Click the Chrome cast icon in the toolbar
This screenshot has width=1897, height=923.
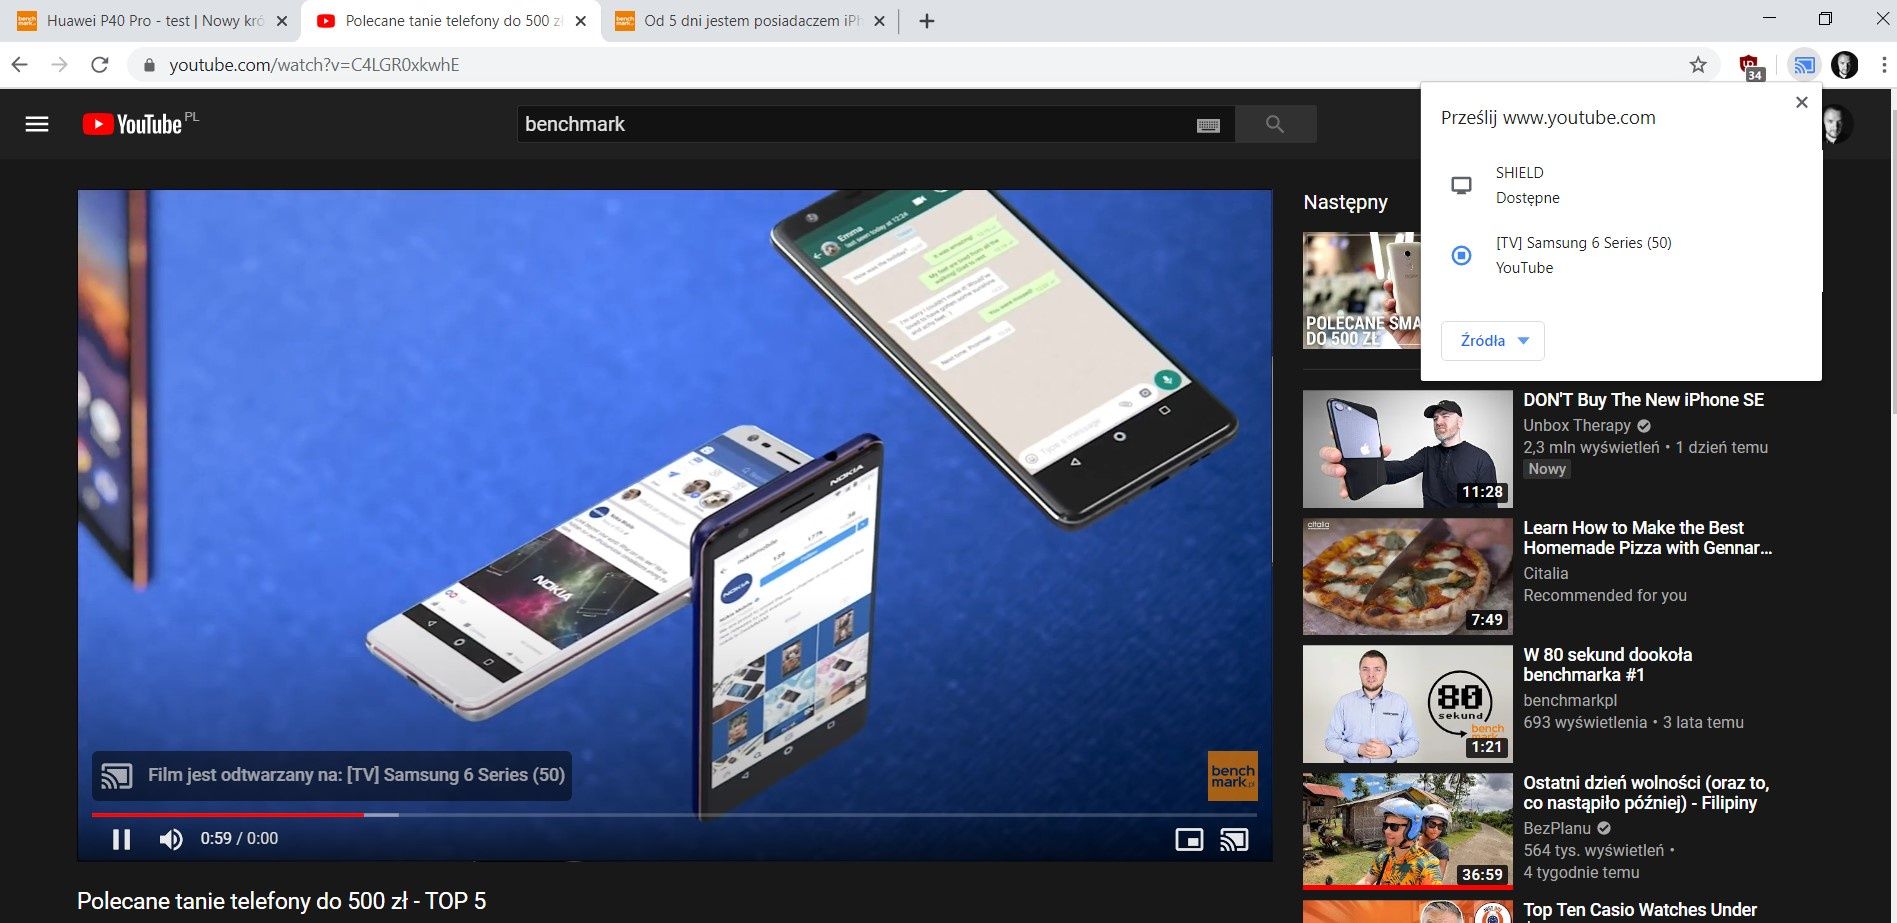click(x=1804, y=65)
